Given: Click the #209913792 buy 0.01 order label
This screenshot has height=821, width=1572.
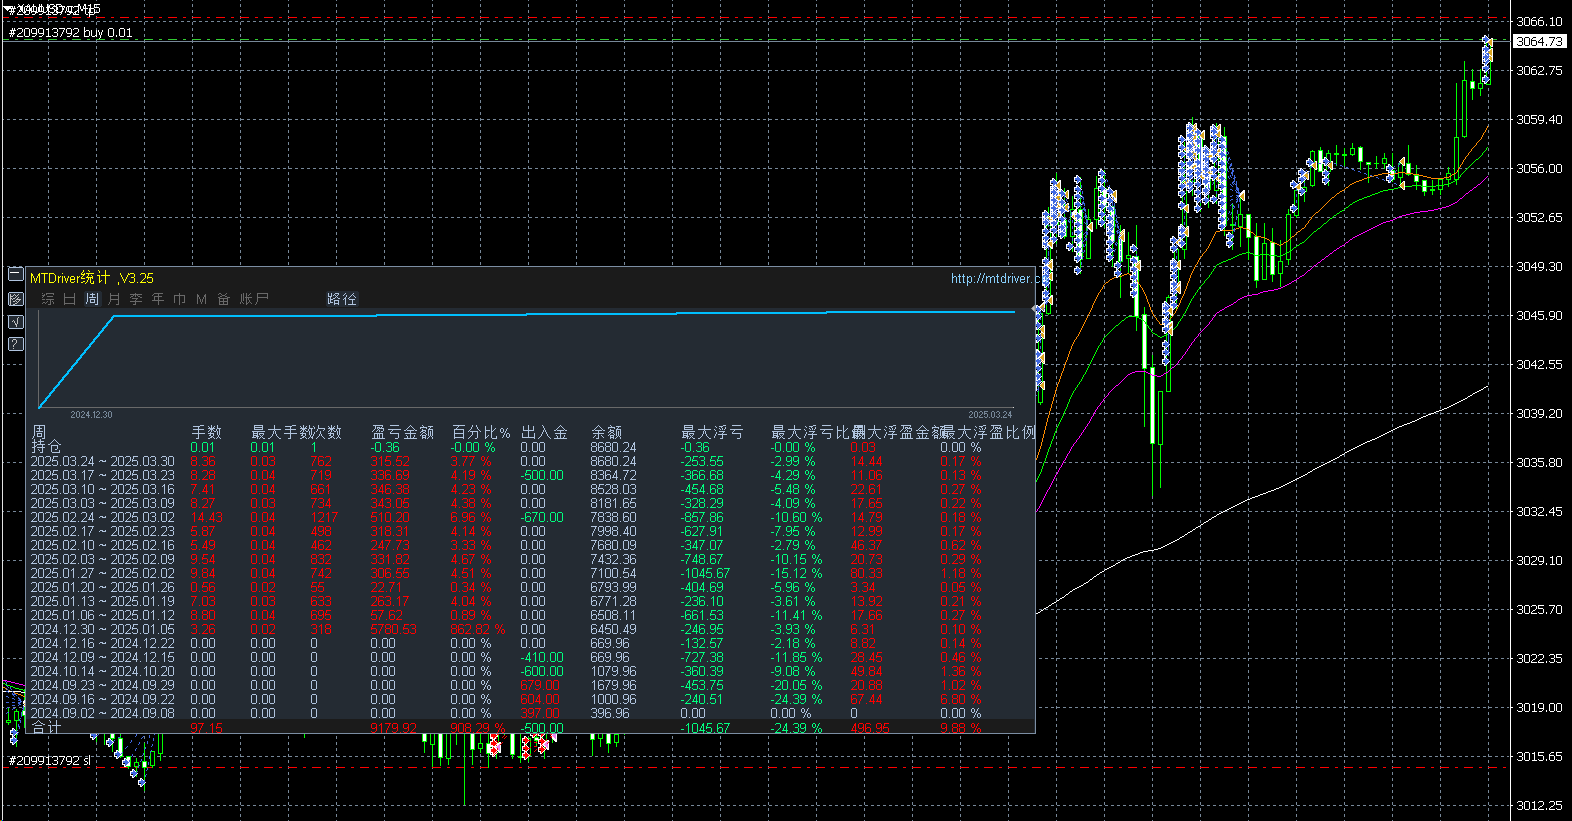Looking at the screenshot, I should 70,32.
